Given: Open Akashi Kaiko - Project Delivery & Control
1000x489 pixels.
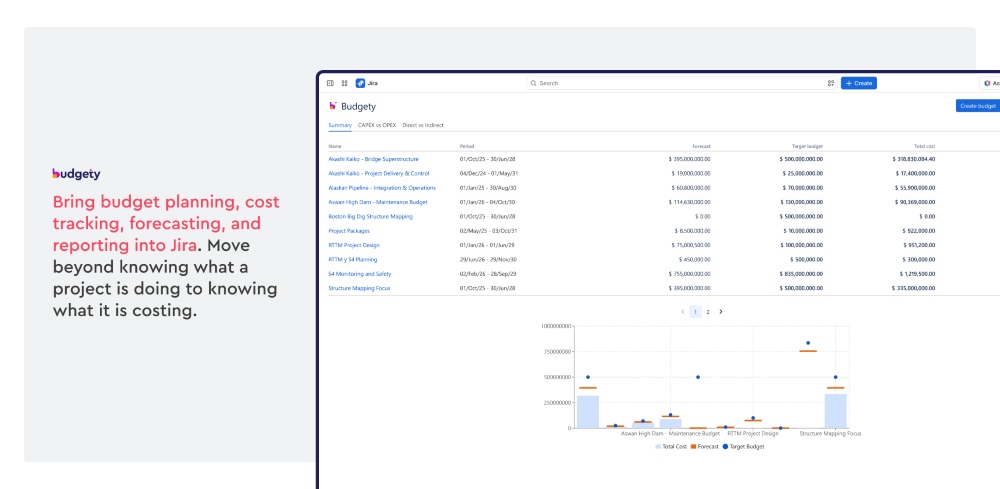Looking at the screenshot, I should 379,173.
